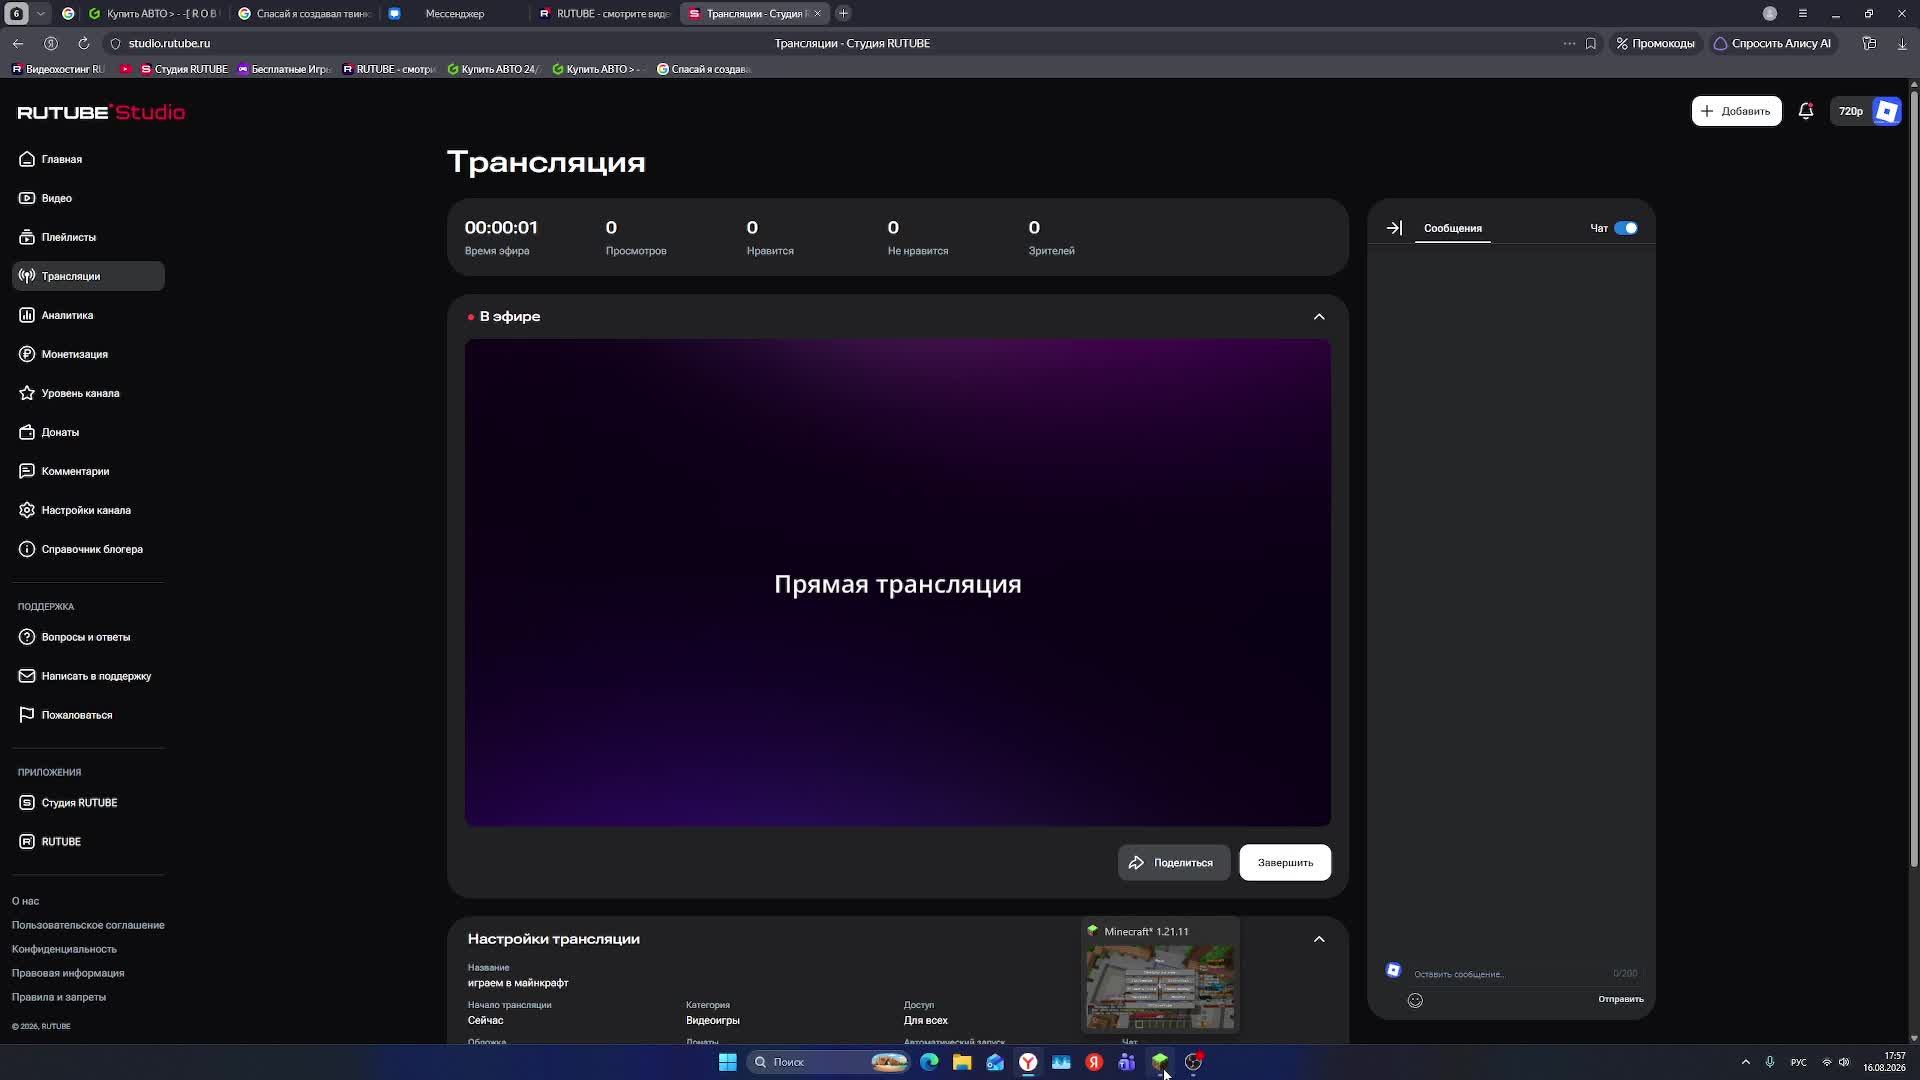1920x1080 pixels.
Task: Open Справочник блогера in the sidebar
Action: [x=88, y=549]
